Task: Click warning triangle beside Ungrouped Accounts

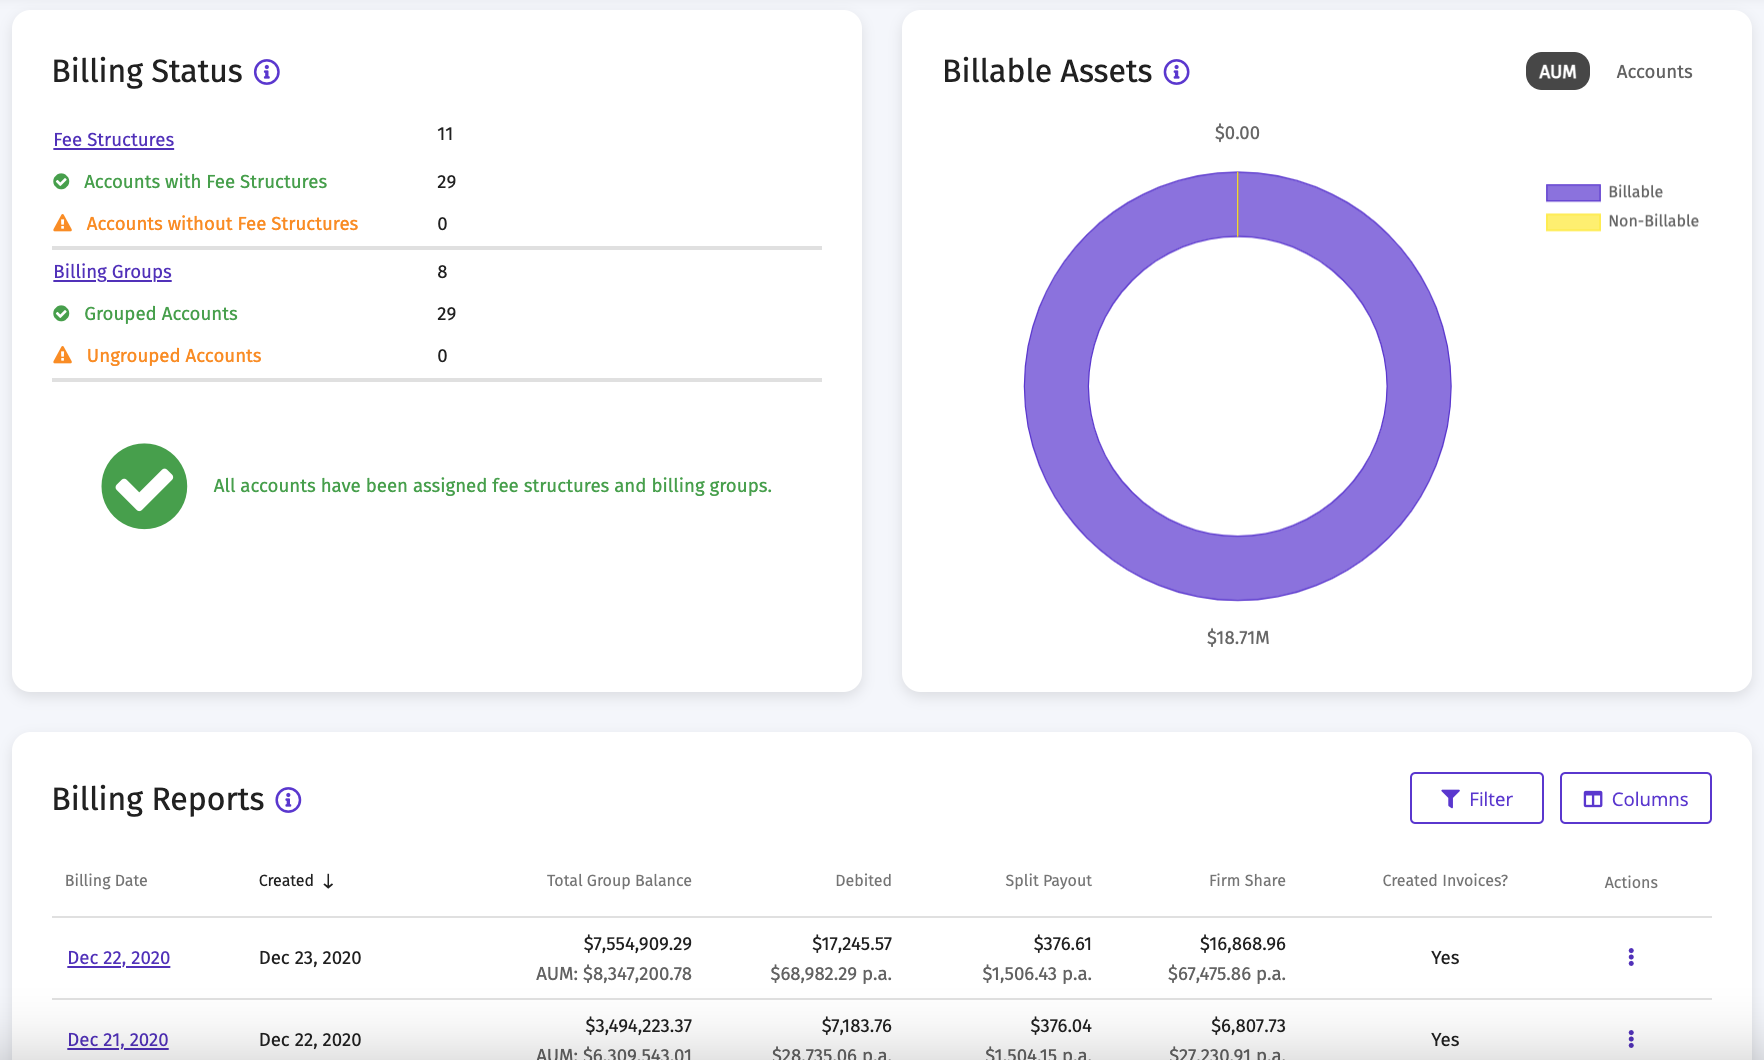Action: 62,355
